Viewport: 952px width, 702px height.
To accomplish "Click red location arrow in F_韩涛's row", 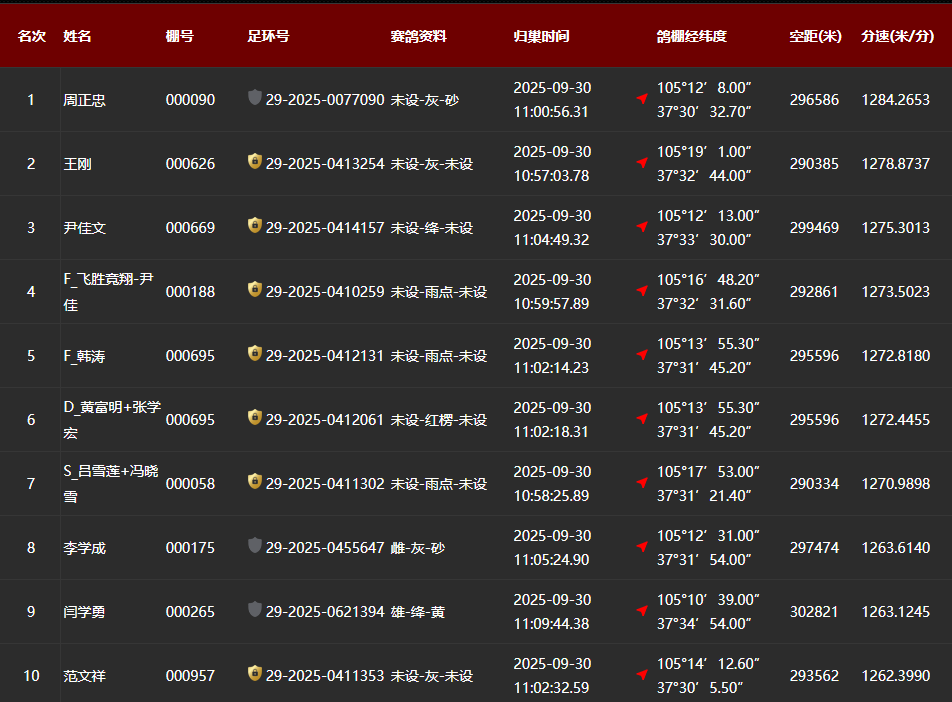I will pyautogui.click(x=642, y=355).
